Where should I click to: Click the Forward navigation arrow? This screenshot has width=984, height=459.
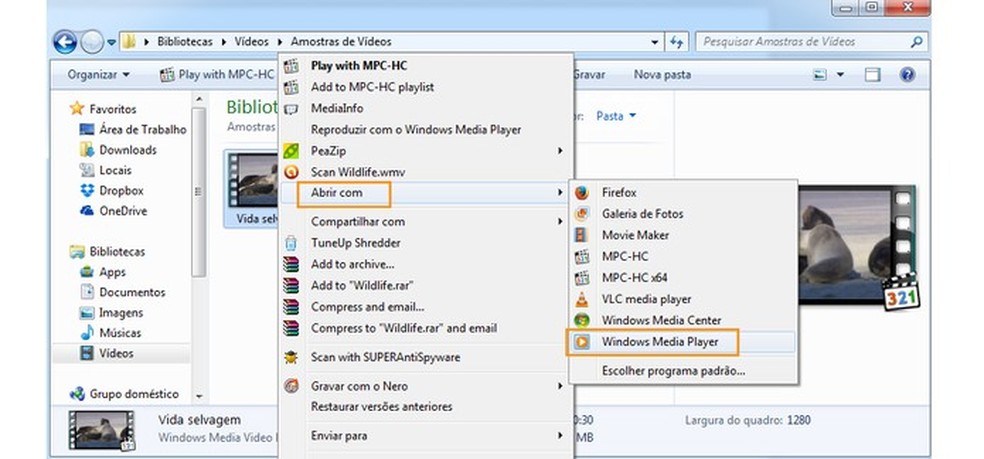[92, 42]
